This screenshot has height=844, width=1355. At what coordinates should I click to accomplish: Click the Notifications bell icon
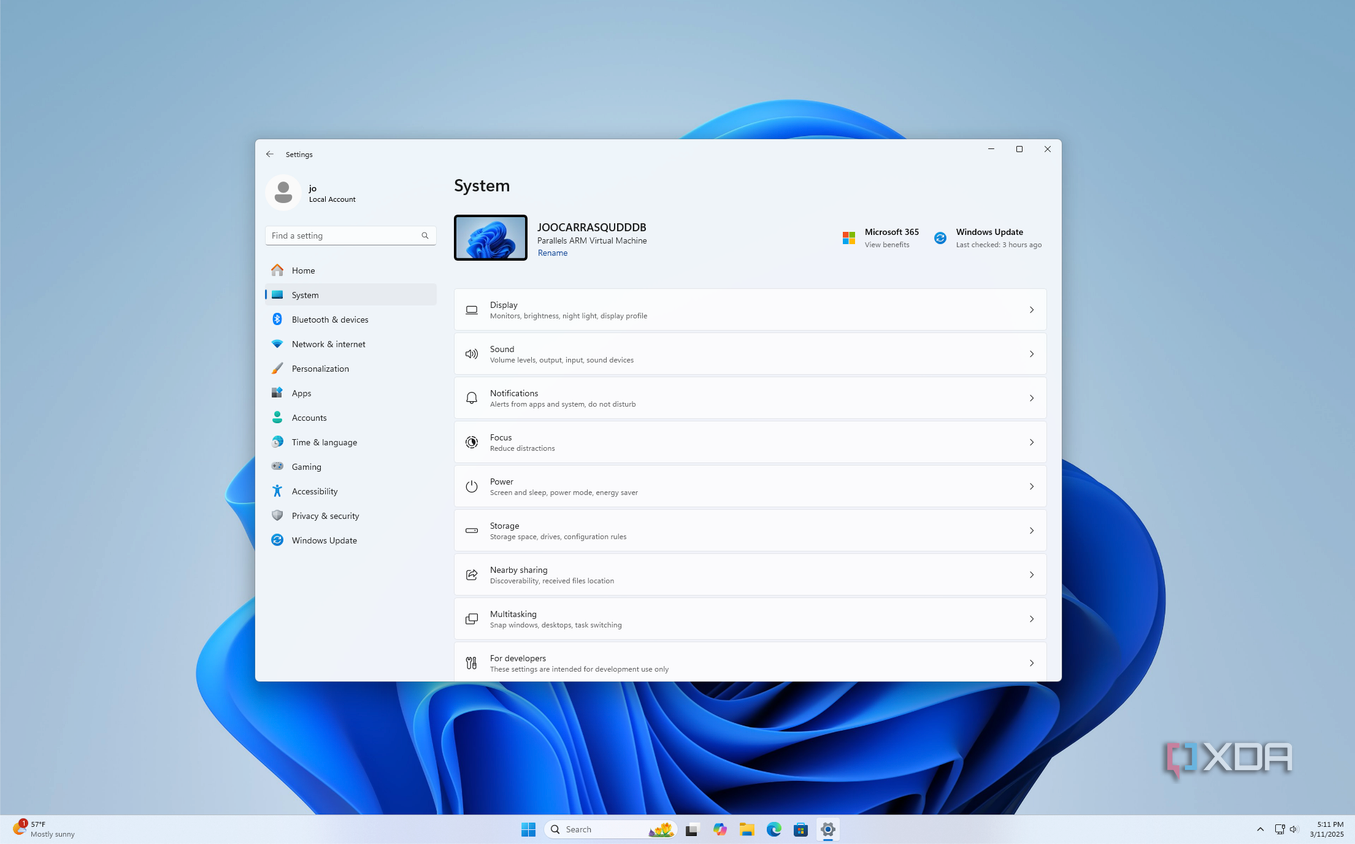[x=471, y=398]
